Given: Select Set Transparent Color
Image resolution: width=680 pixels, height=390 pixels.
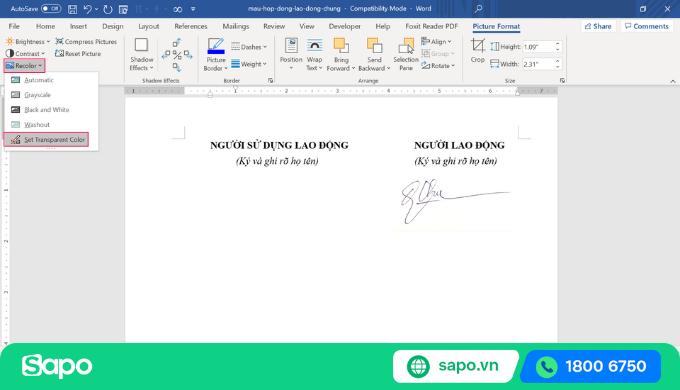Looking at the screenshot, I should 46,140.
